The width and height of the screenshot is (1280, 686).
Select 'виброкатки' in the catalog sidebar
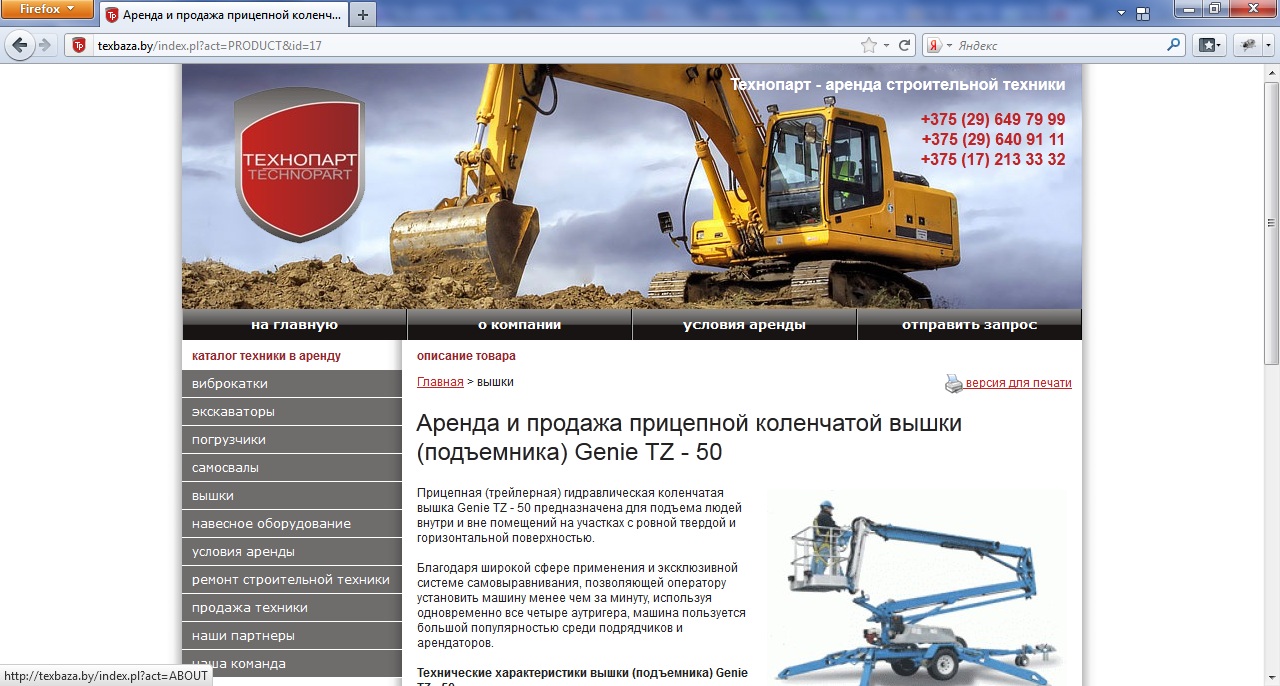coord(292,384)
